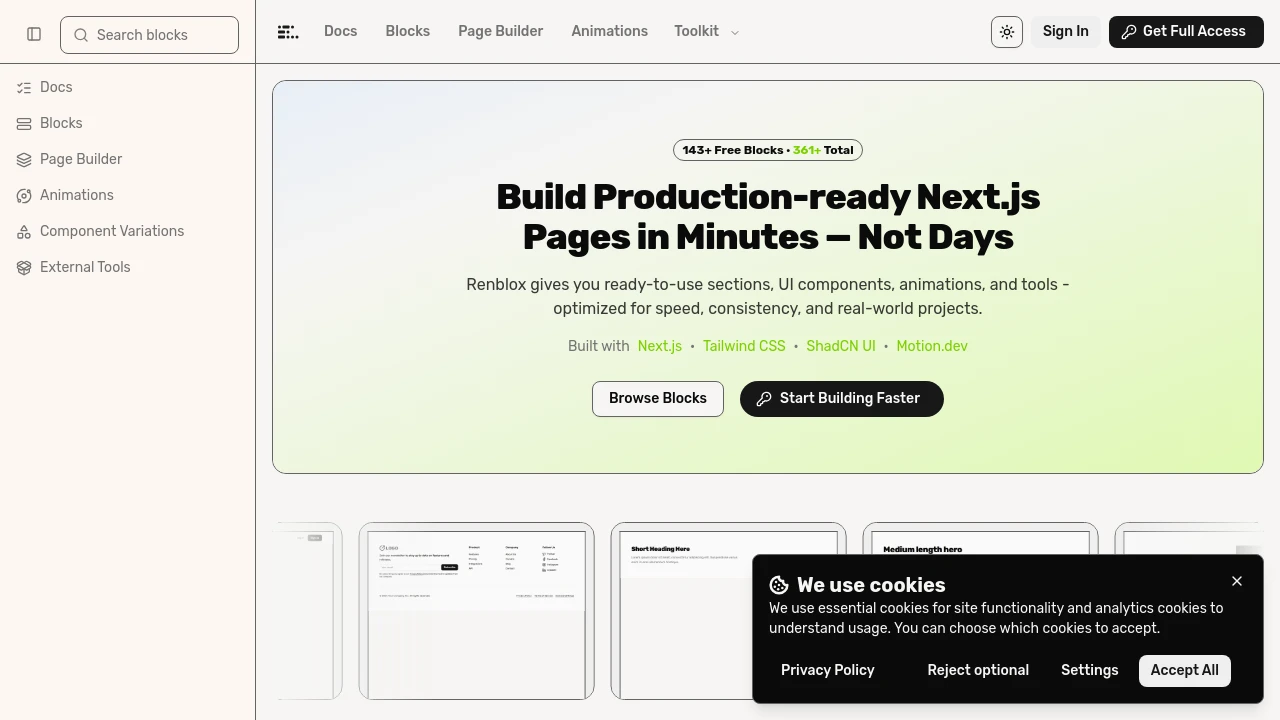1280x720 pixels.
Task: Open the Tailwind CSS link
Action: coord(744,346)
